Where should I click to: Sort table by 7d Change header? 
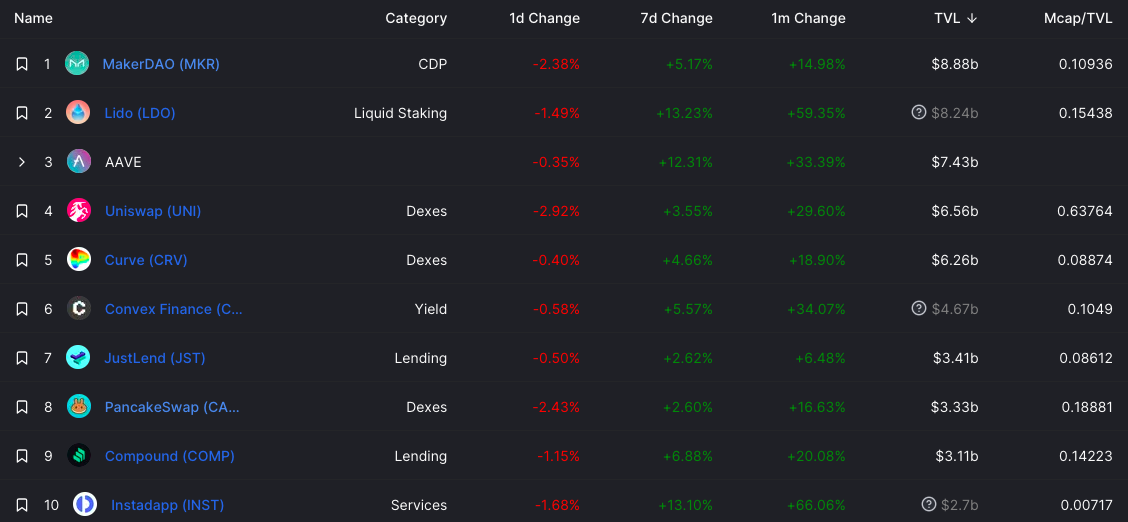click(x=676, y=19)
